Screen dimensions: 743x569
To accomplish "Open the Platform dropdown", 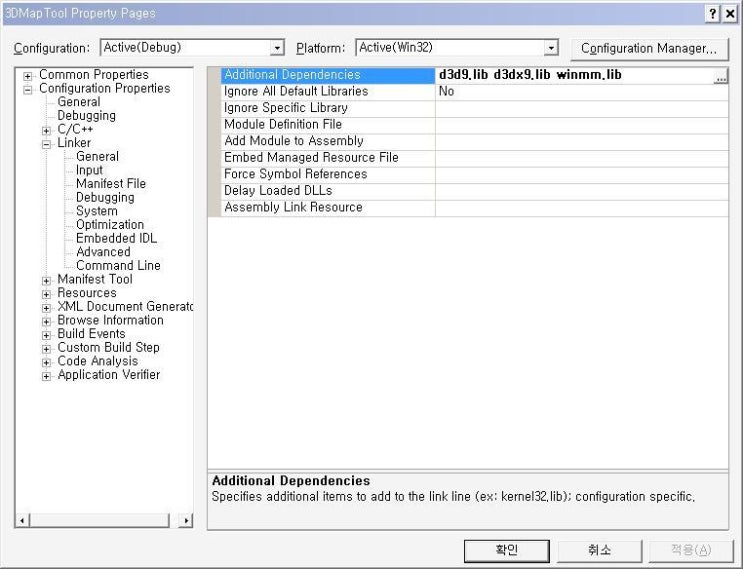I will (x=551, y=48).
